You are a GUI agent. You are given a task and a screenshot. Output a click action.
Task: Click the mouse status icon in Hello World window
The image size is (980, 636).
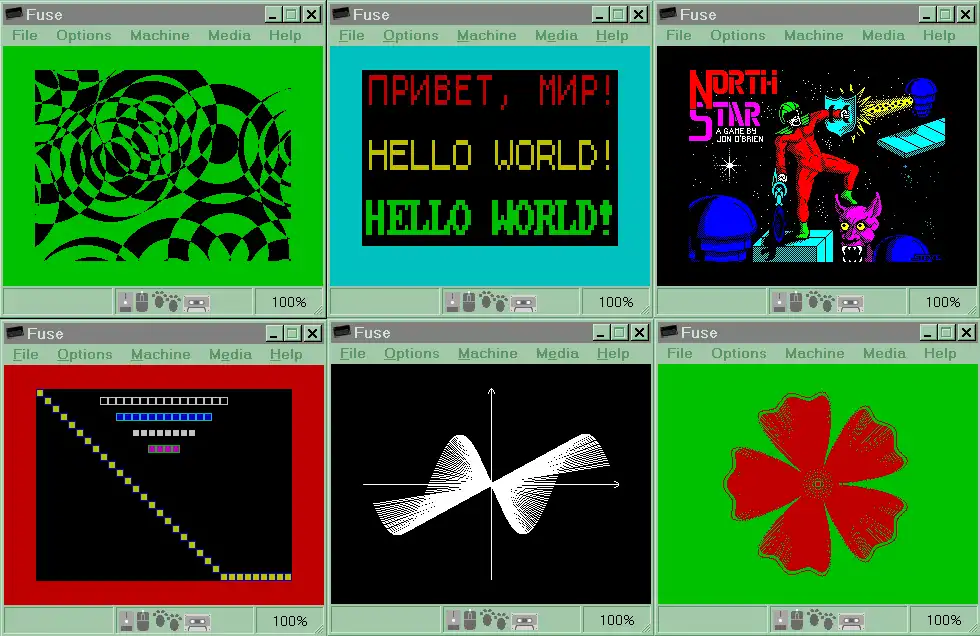pyautogui.click(x=469, y=302)
